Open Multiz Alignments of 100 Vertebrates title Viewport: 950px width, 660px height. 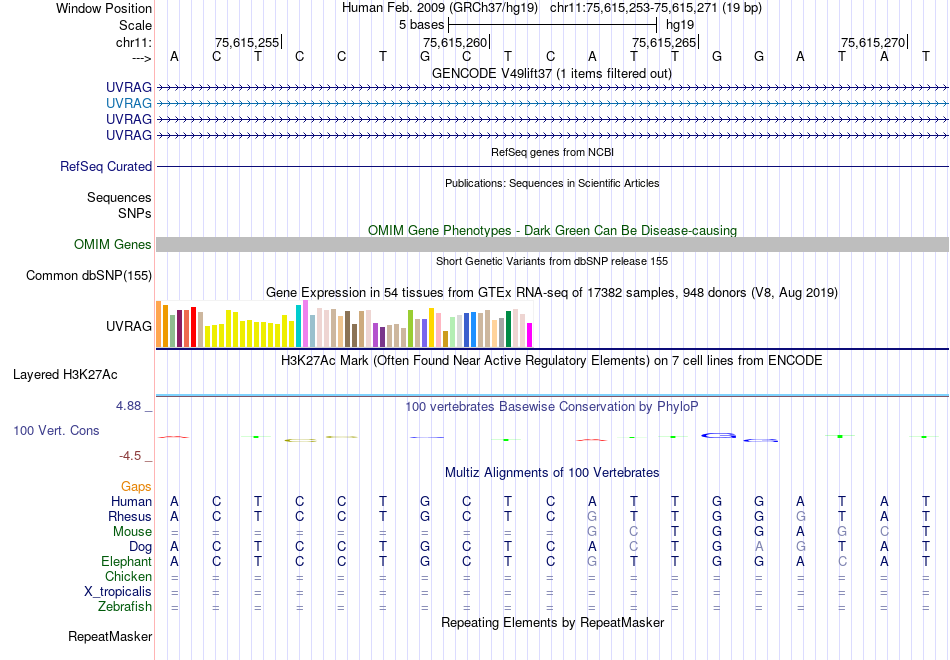[552, 473]
